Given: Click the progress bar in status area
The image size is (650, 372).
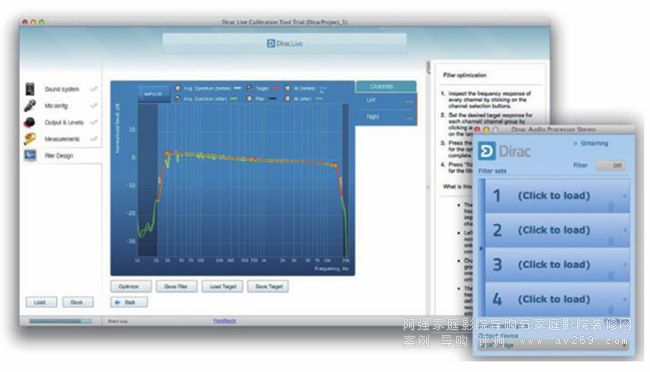Looking at the screenshot, I should 61,321.
